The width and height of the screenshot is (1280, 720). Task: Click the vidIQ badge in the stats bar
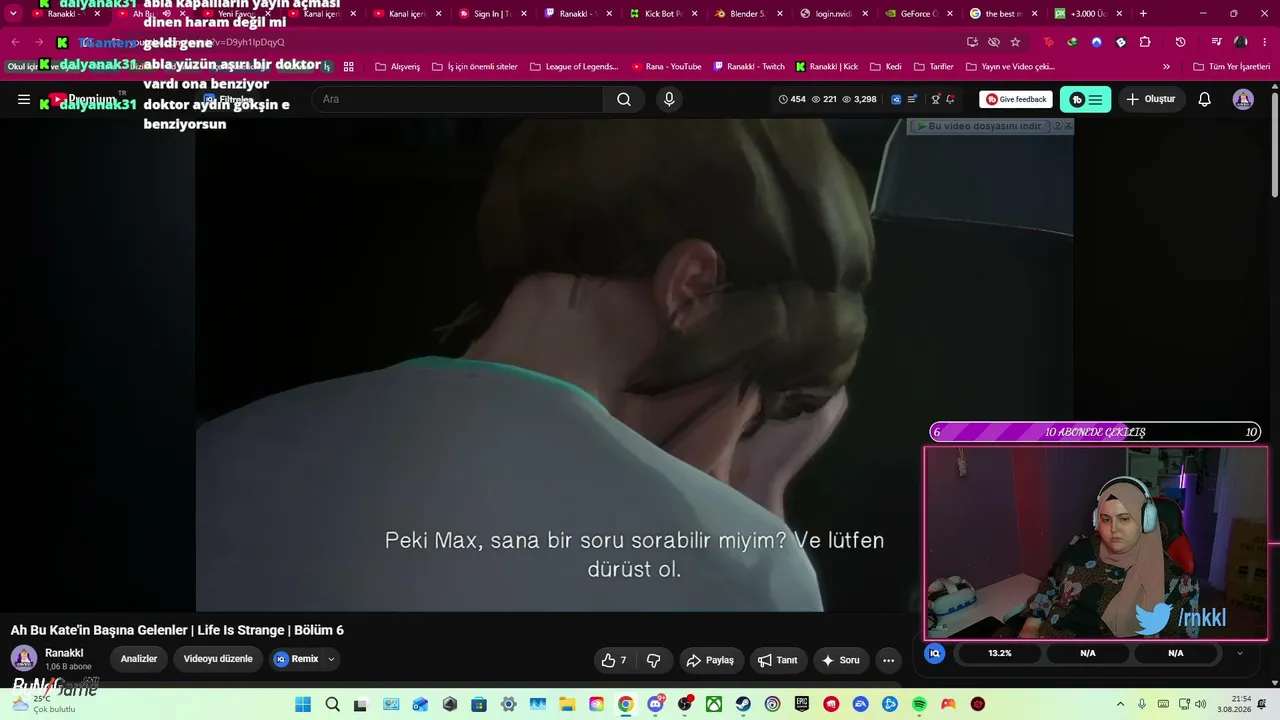(x=896, y=99)
